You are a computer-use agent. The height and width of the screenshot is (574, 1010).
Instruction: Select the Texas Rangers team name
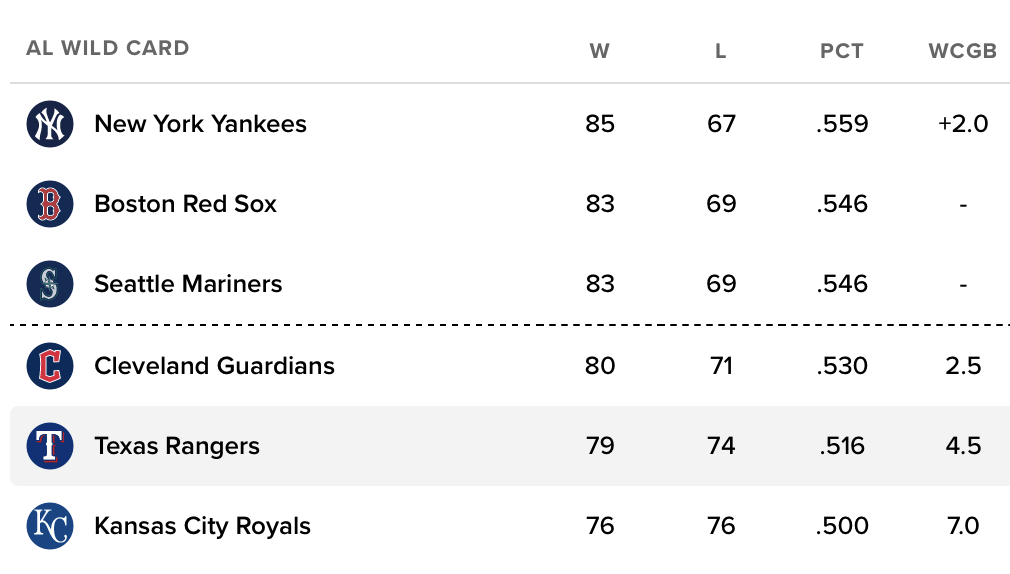tap(177, 446)
